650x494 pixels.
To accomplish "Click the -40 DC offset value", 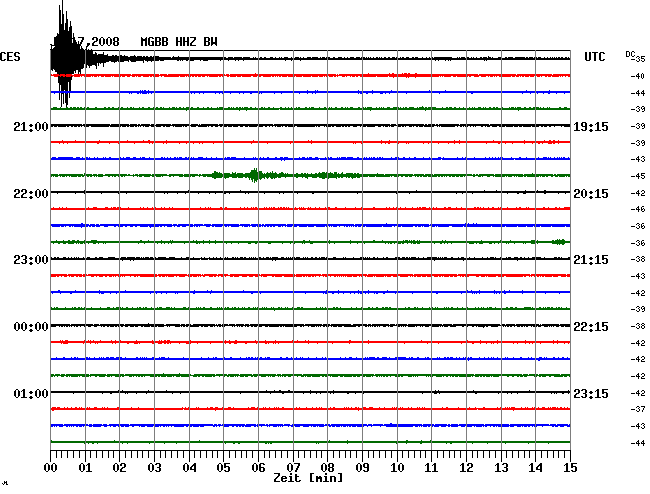I will click(638, 76).
